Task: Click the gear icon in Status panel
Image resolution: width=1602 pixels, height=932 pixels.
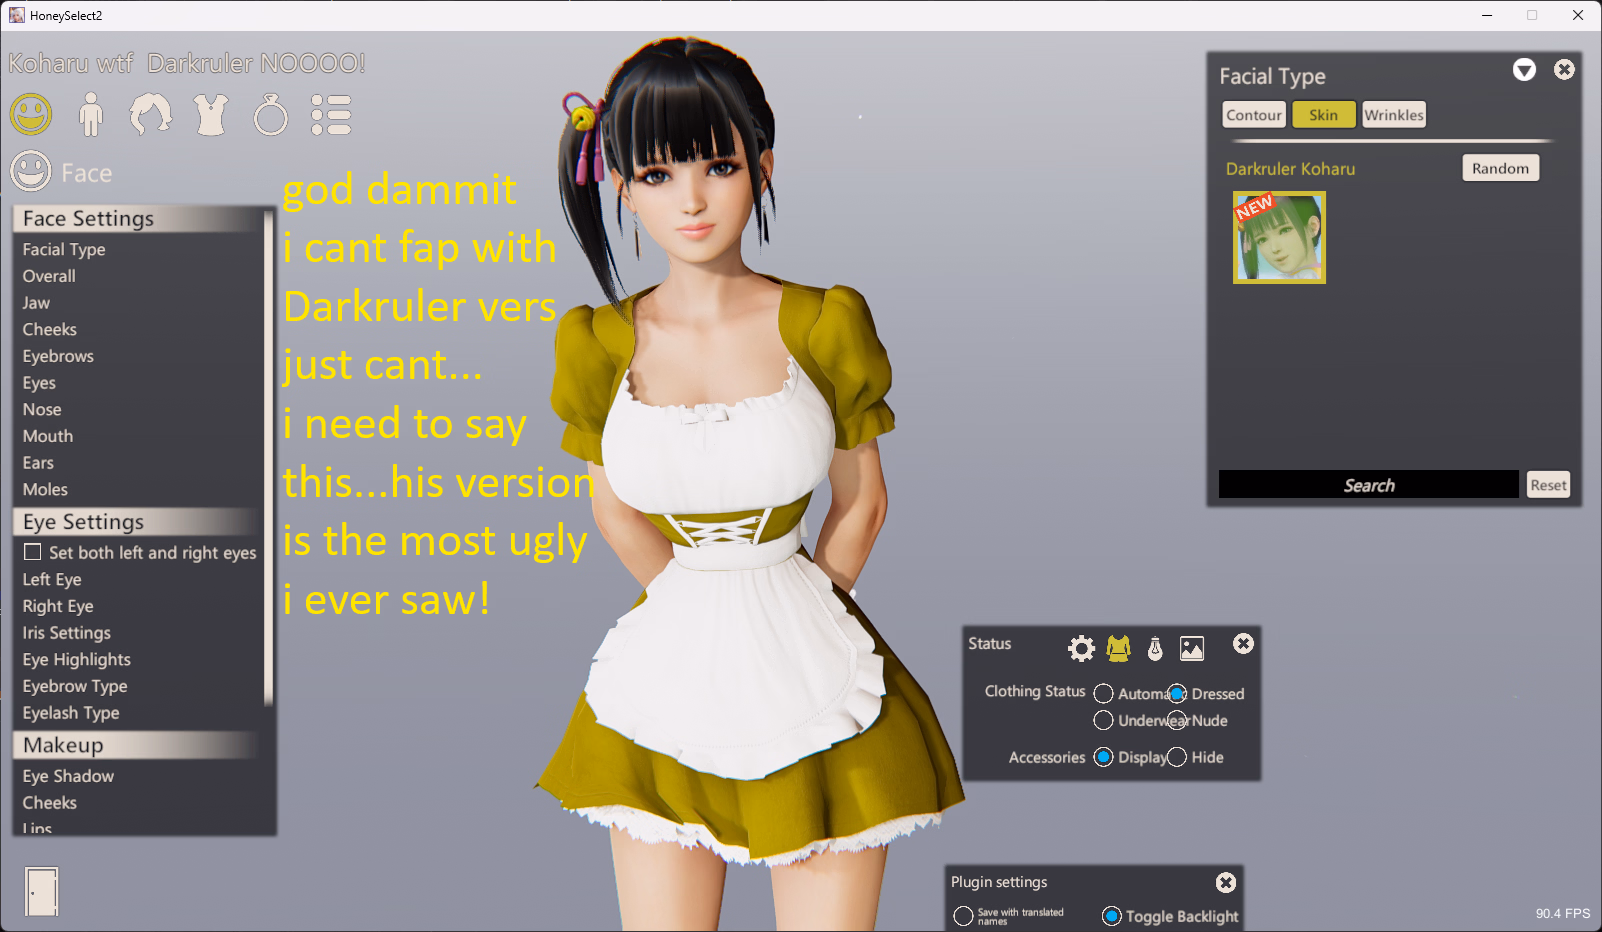Action: click(x=1081, y=649)
